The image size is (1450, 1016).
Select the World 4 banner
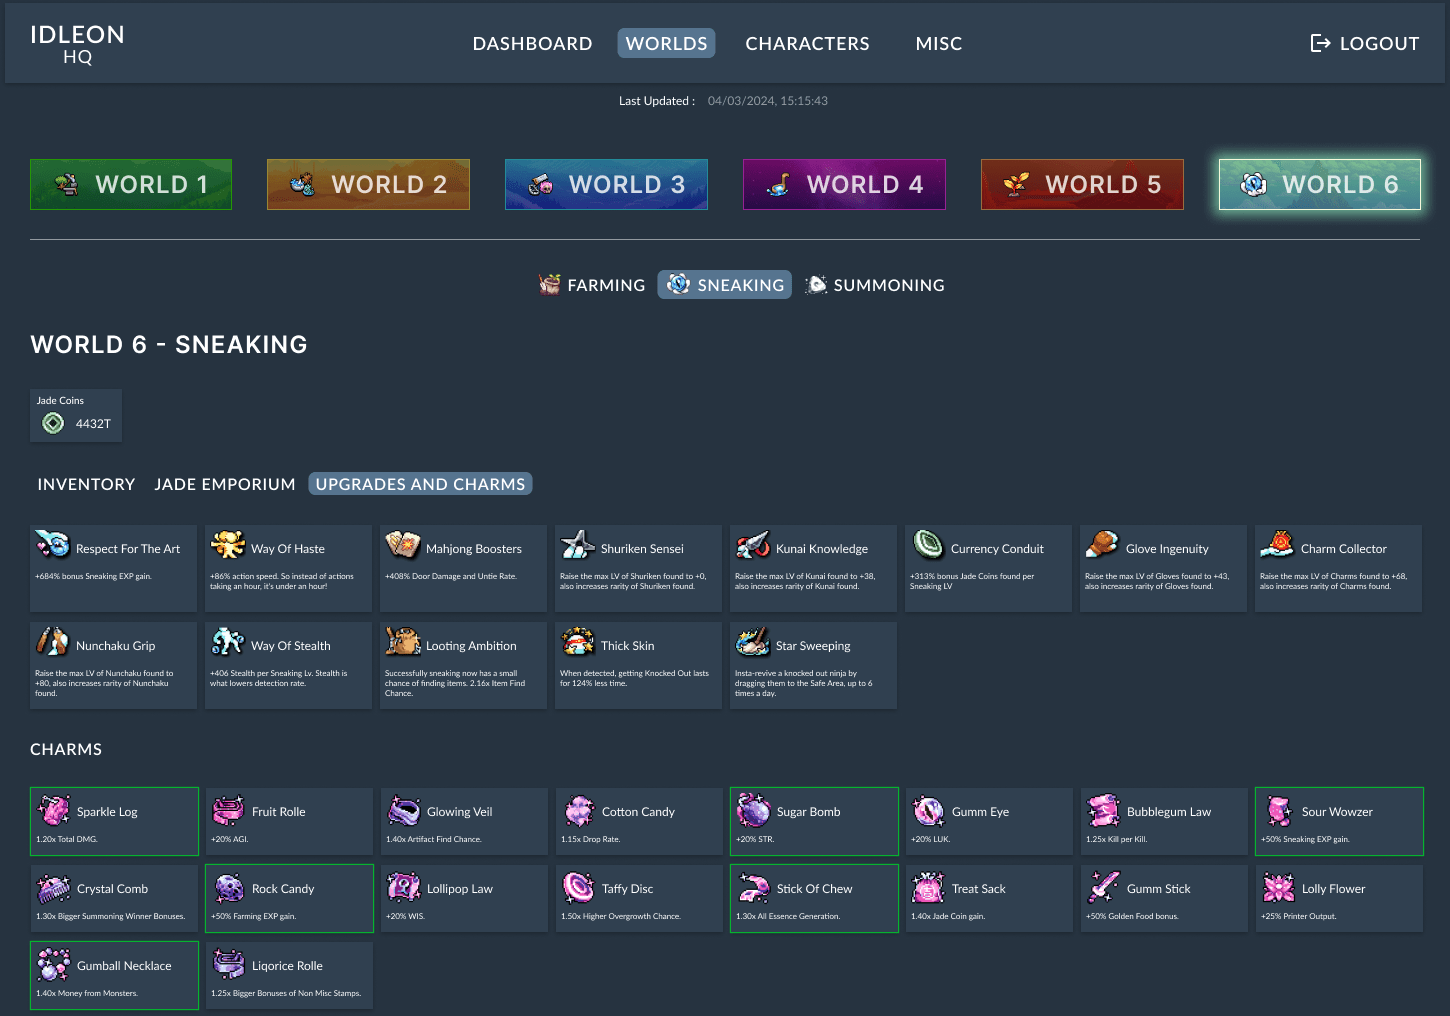(x=844, y=184)
